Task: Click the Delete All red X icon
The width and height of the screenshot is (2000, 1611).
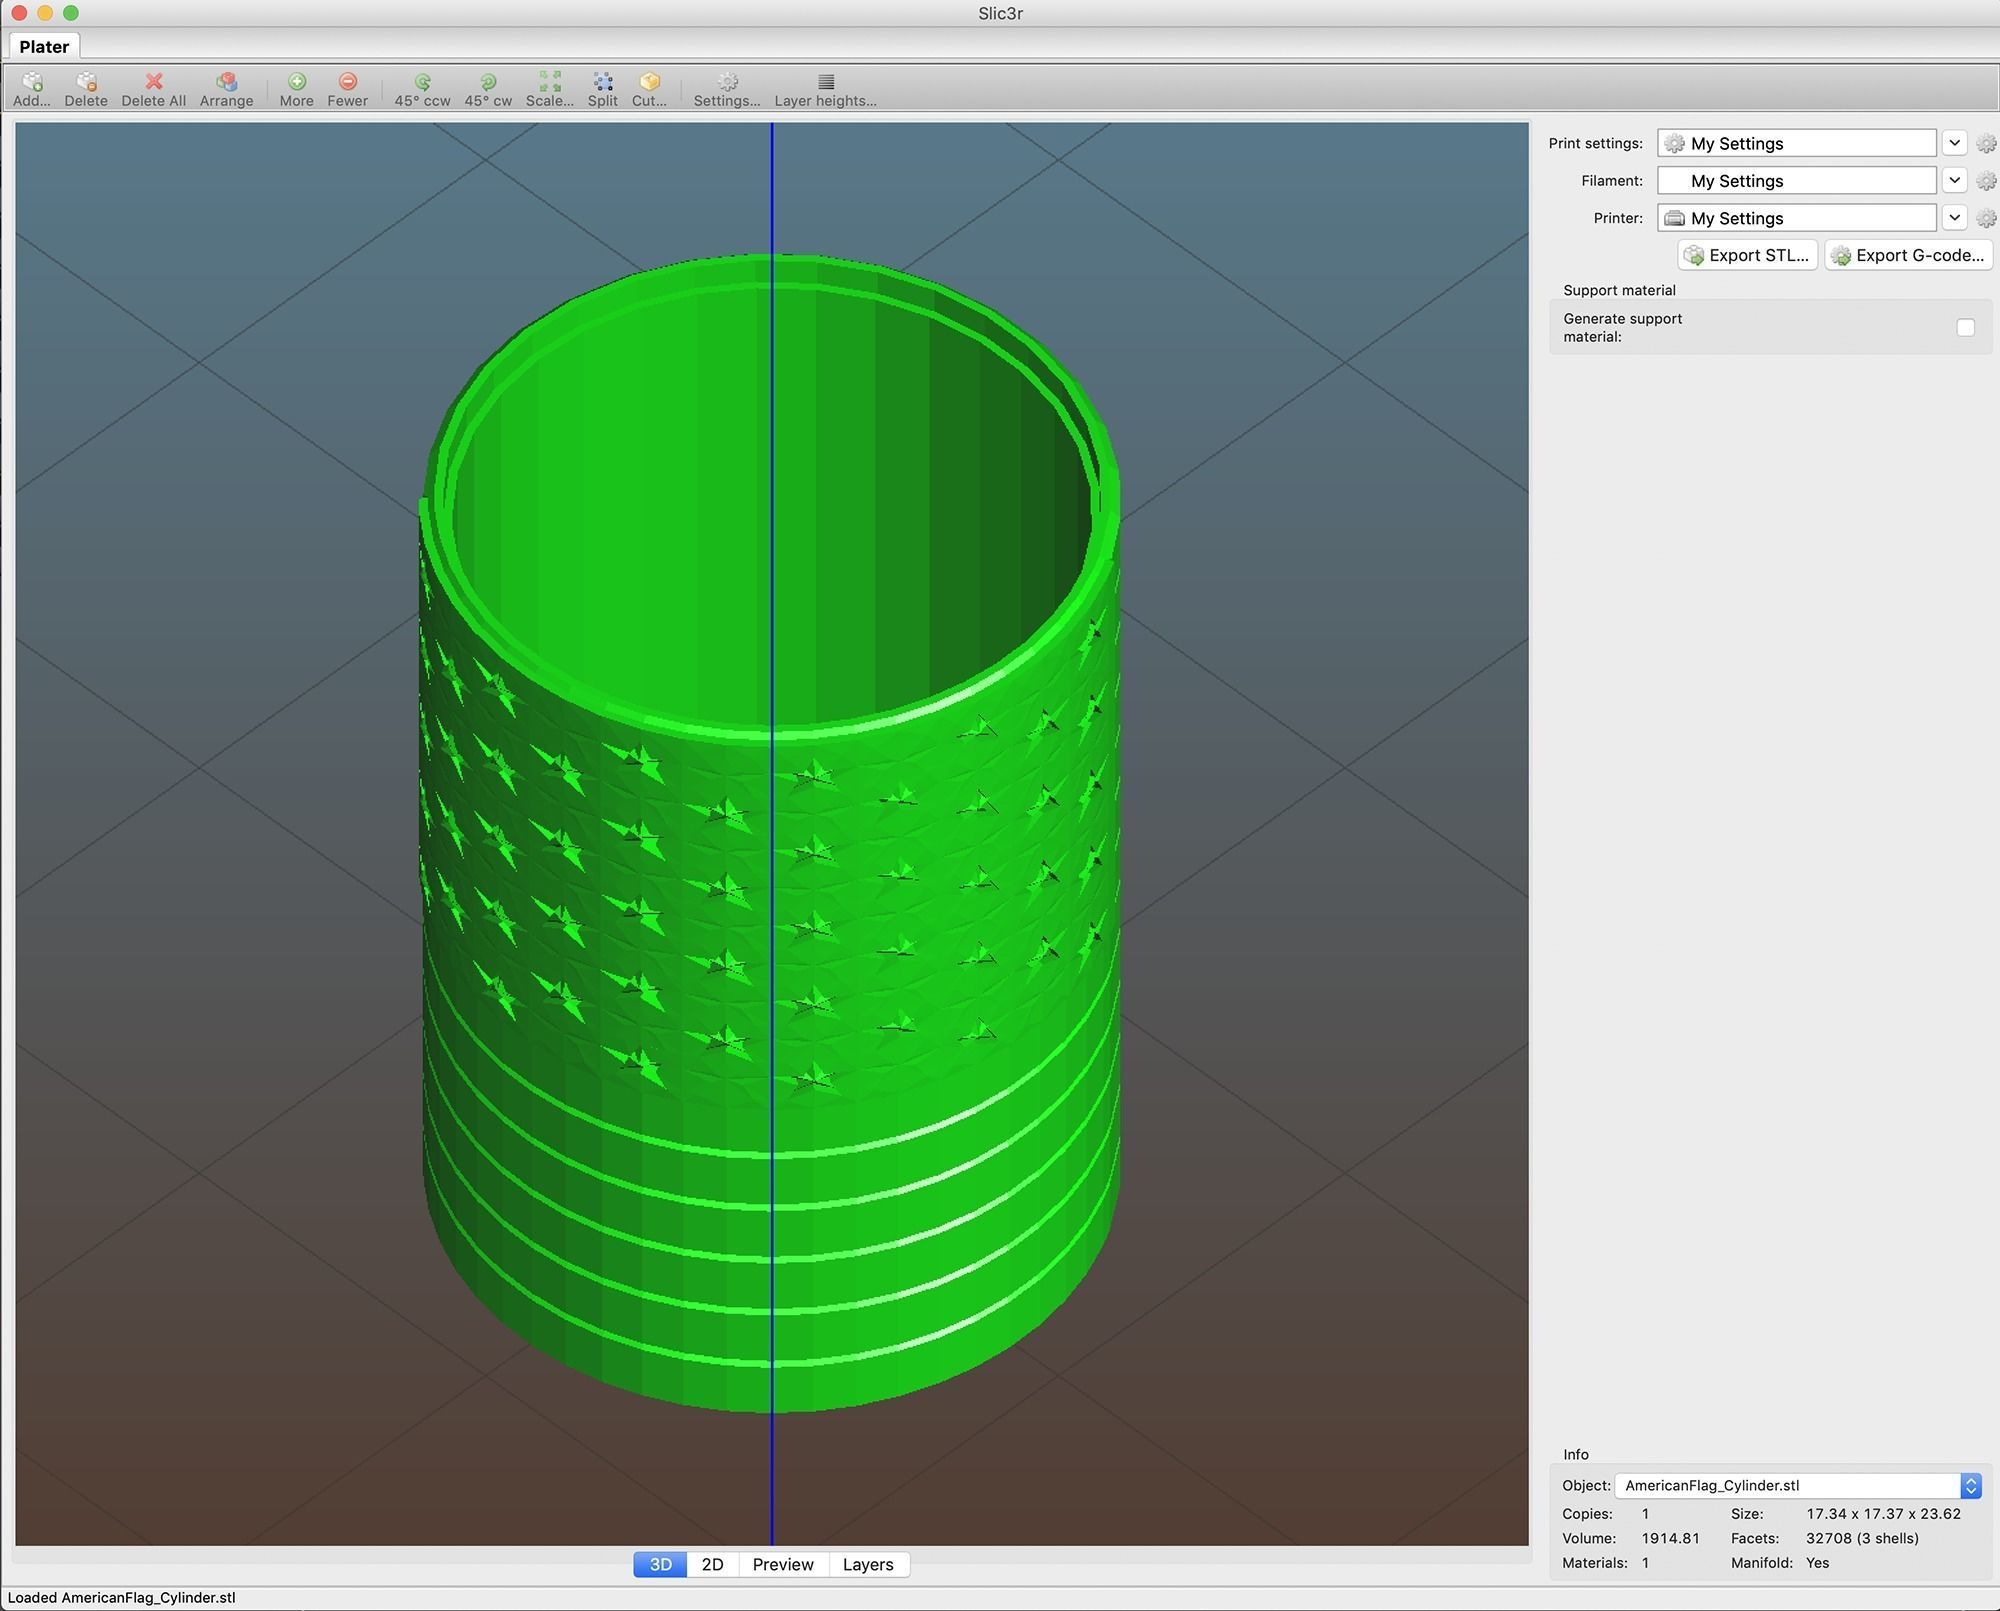Action: coord(154,81)
